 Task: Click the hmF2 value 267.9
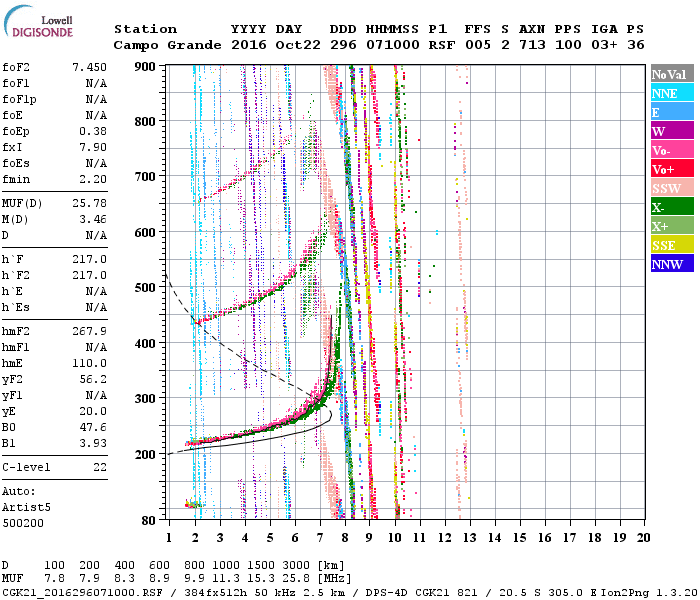tap(89, 331)
